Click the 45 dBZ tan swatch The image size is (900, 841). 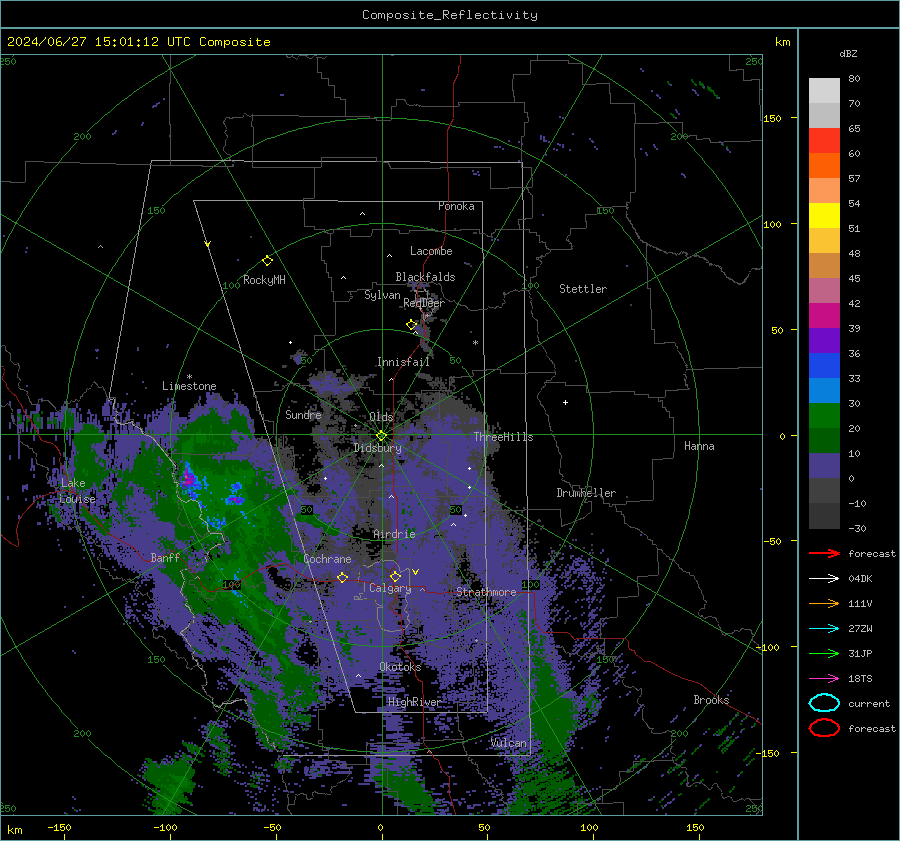click(x=824, y=265)
